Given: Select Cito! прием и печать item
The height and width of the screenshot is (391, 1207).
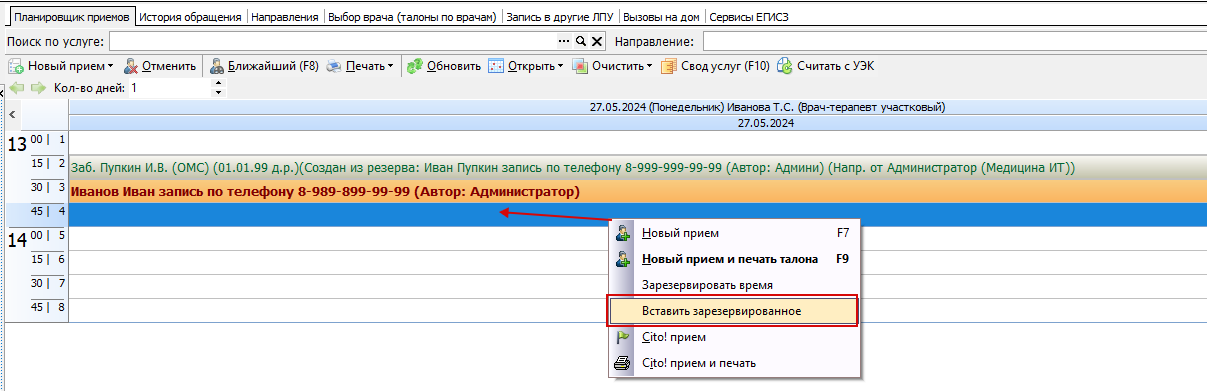Looking at the screenshot, I should pyautogui.click(x=733, y=363).
